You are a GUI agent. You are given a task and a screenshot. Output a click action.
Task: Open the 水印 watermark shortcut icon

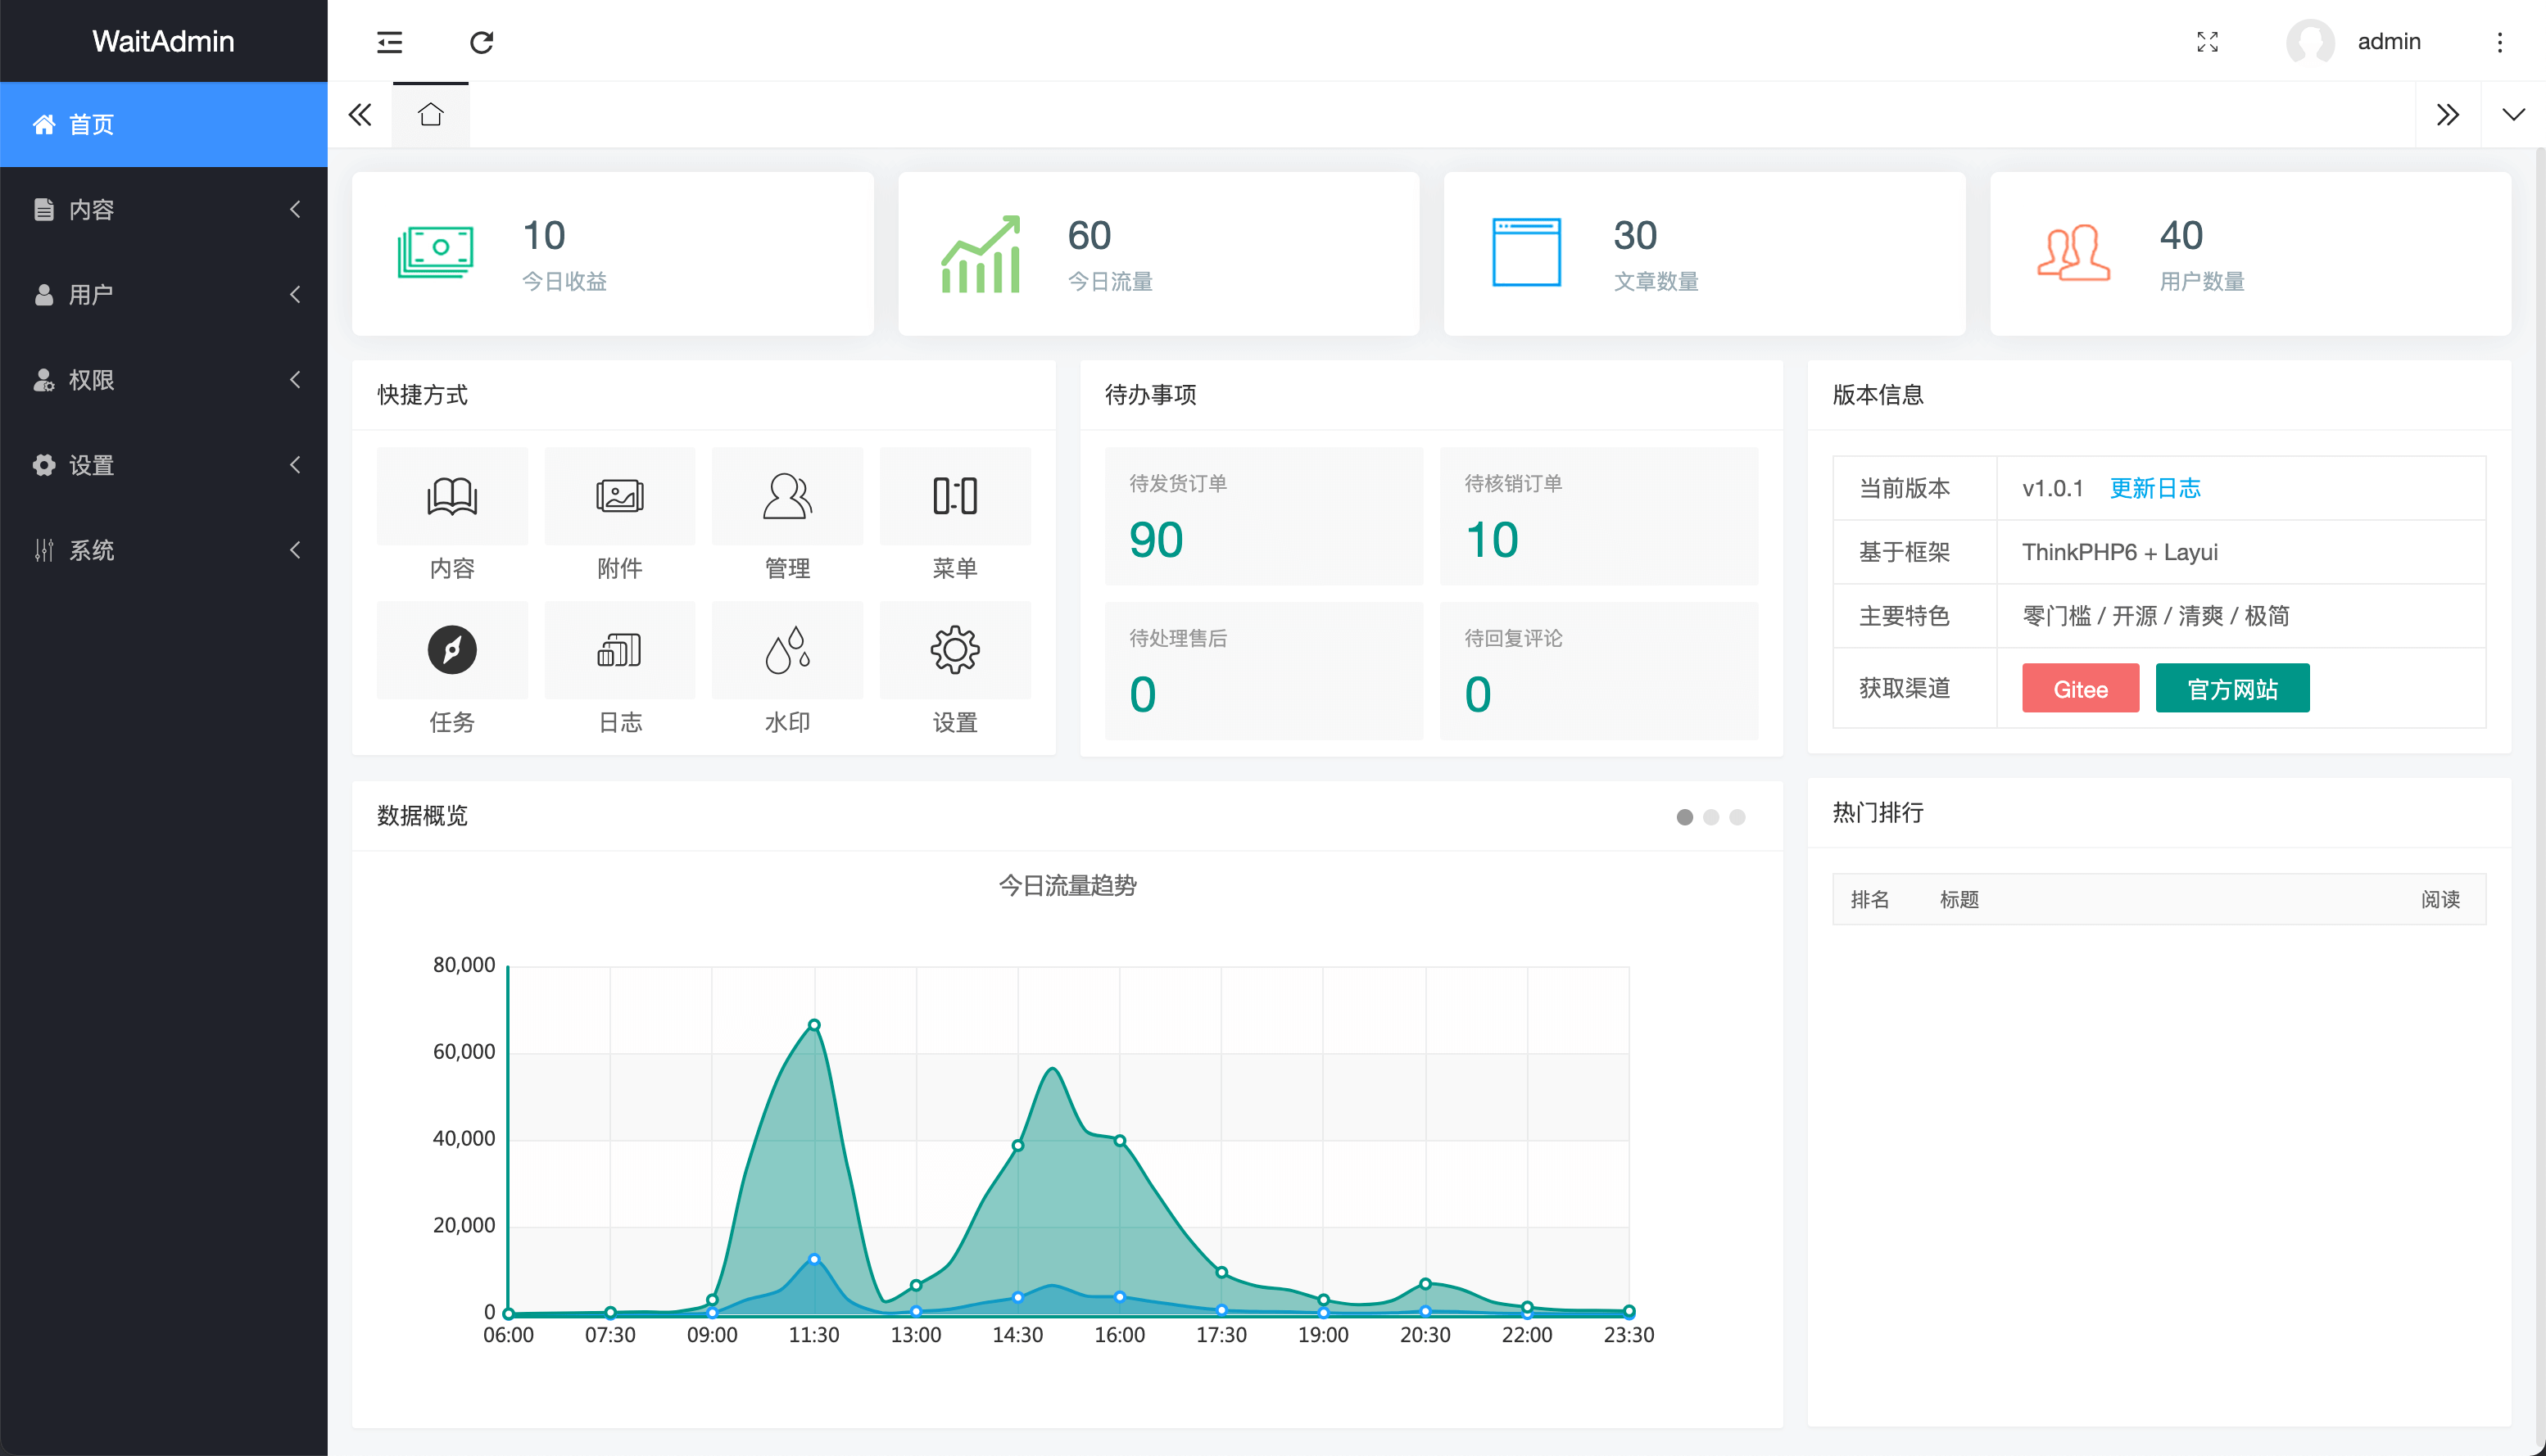(x=786, y=650)
